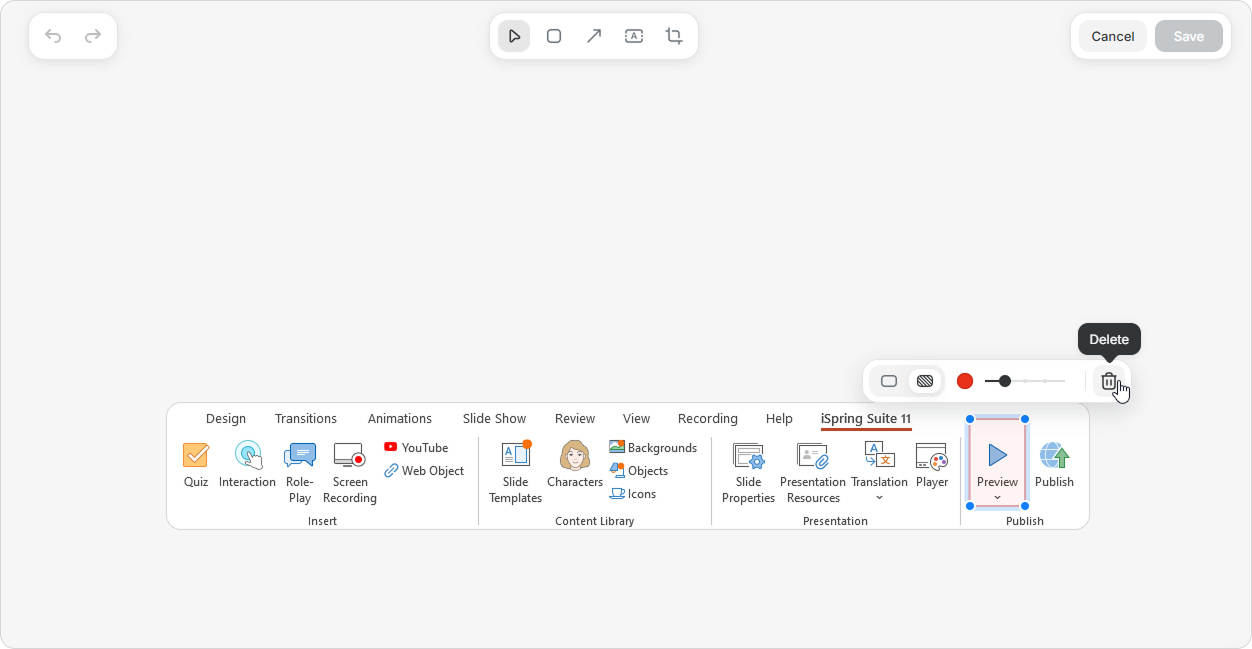Select the rectangle shape tool
1252x649 pixels.
pos(554,36)
